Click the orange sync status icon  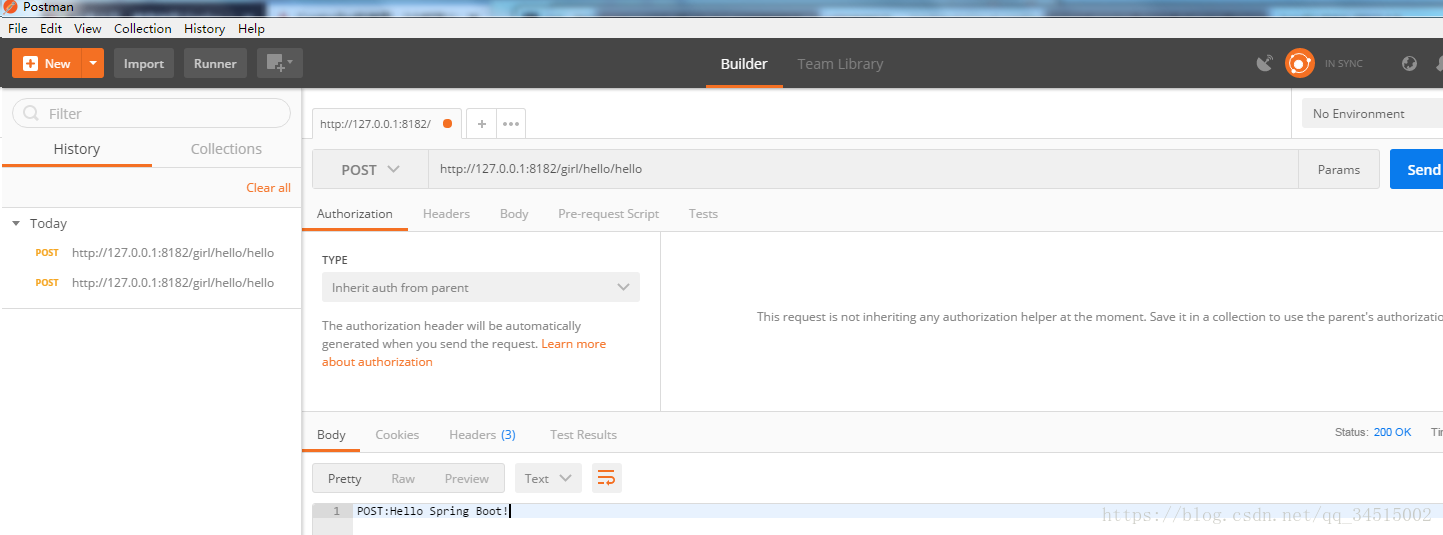click(x=1299, y=63)
